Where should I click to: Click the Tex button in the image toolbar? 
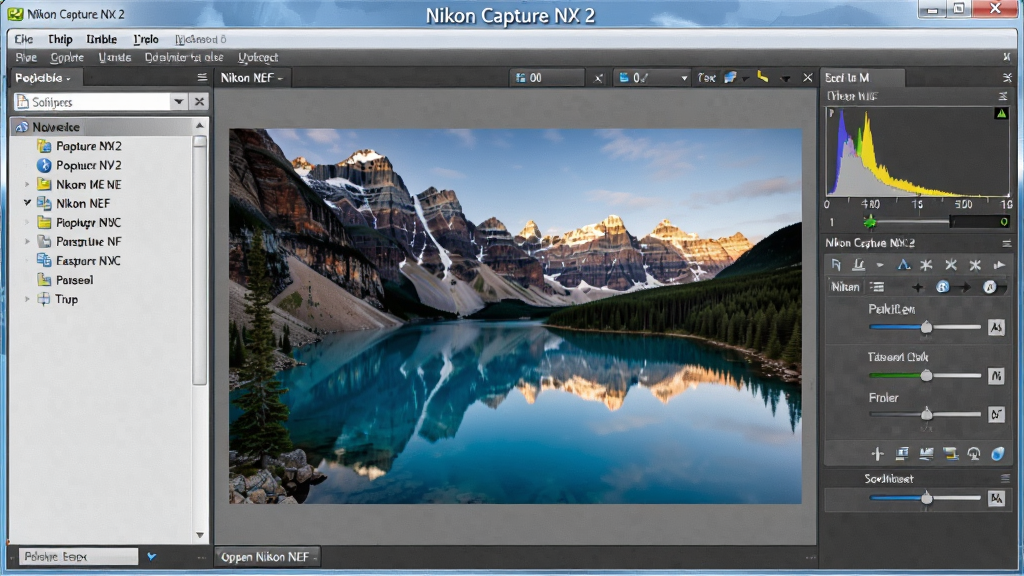click(706, 78)
